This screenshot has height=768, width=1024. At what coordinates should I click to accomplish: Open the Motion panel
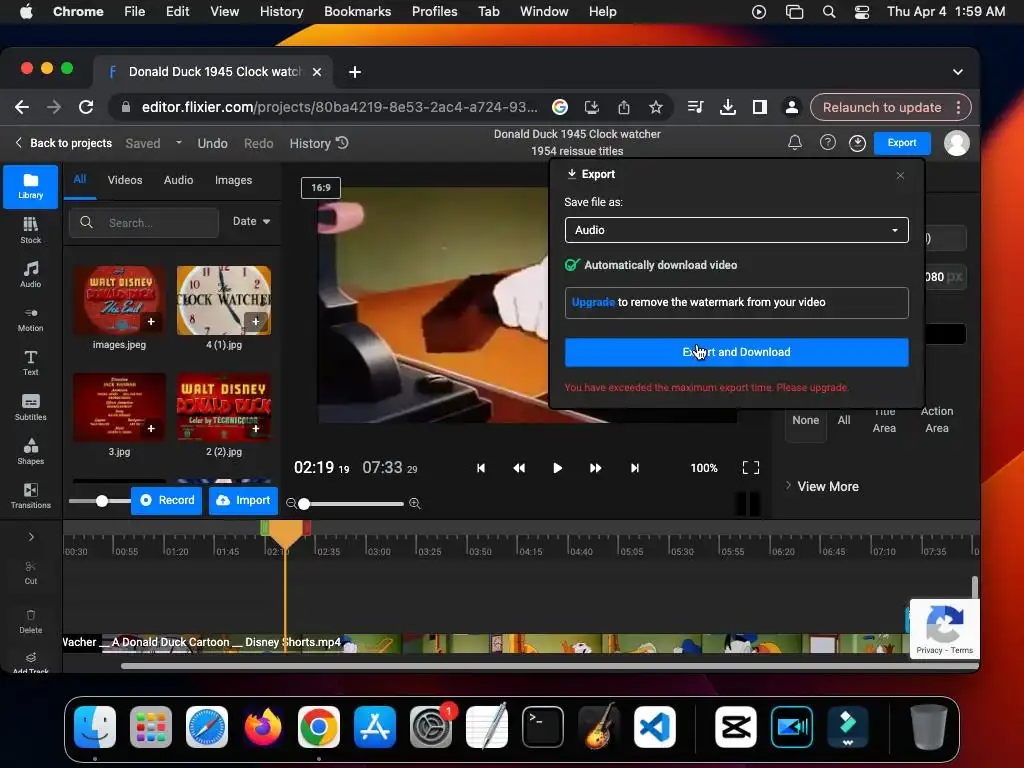coord(30,319)
